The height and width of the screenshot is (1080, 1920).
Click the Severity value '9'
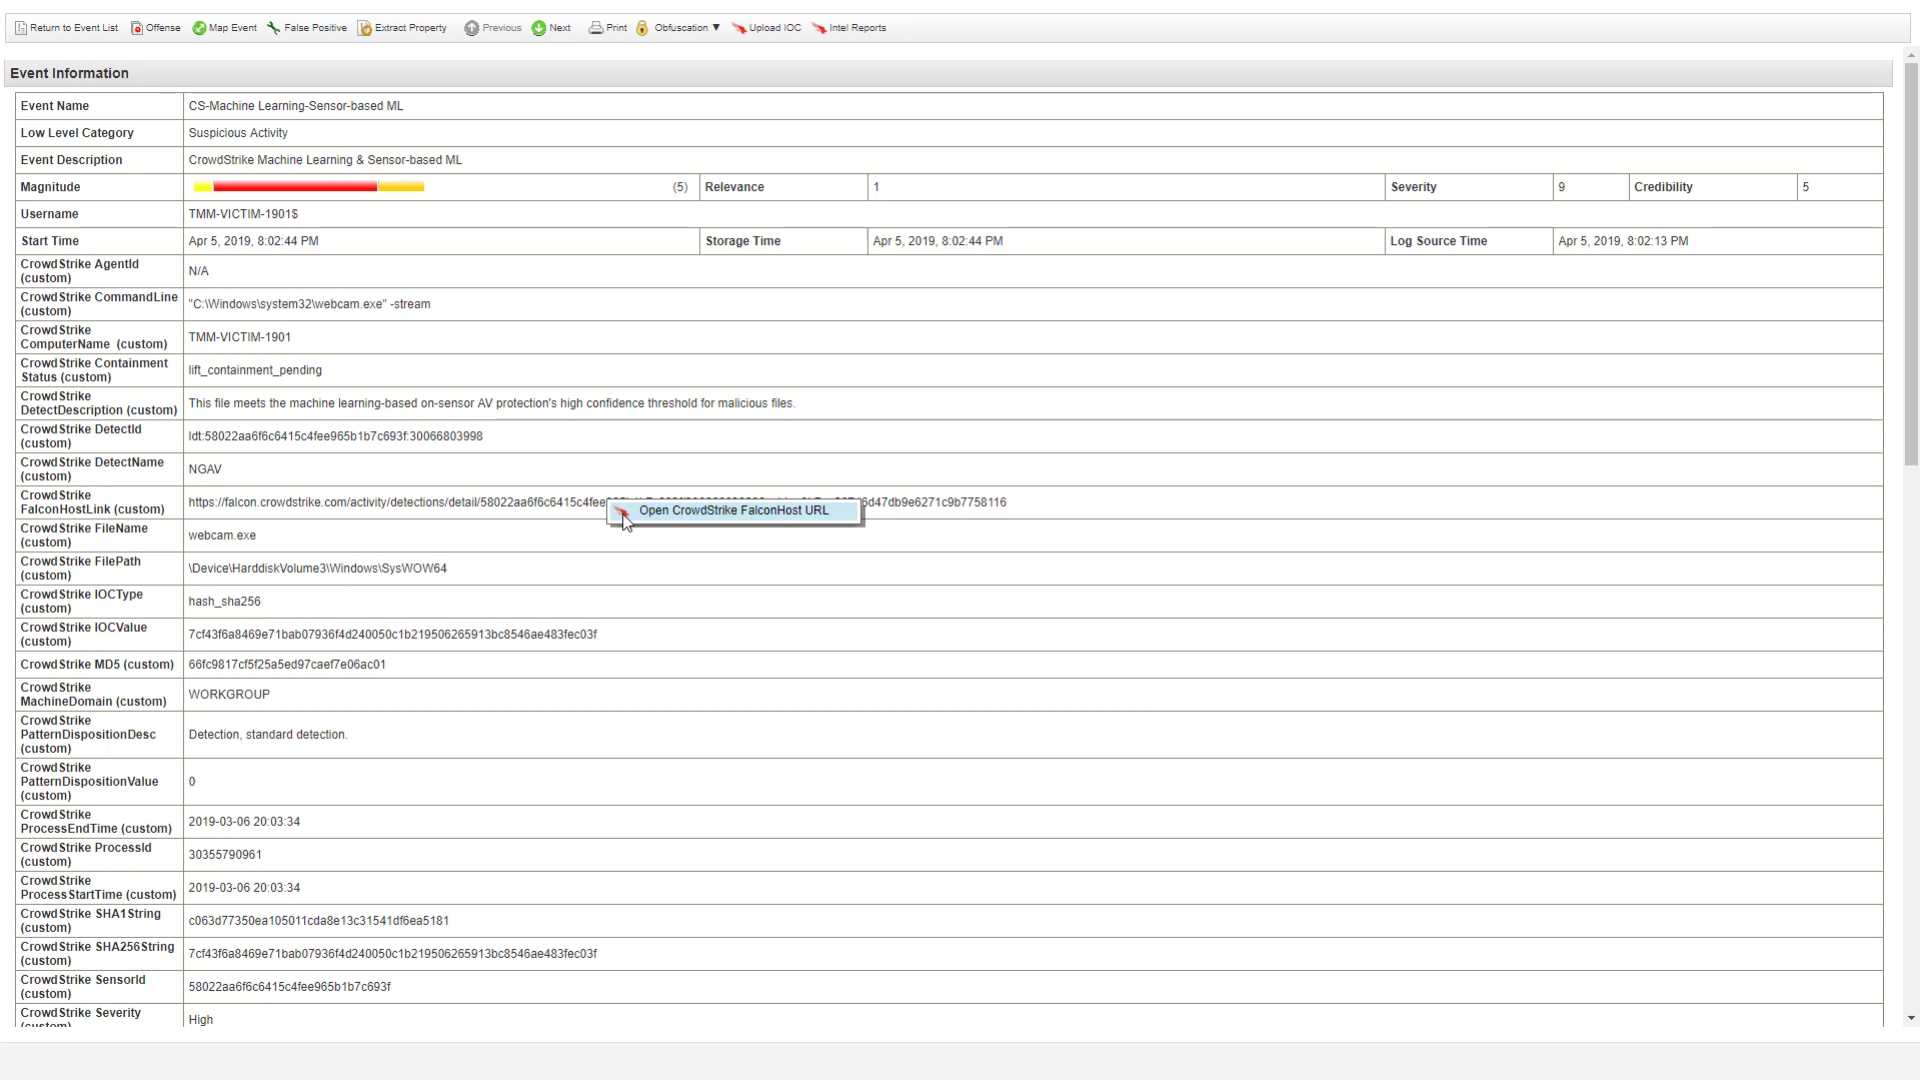click(1562, 187)
